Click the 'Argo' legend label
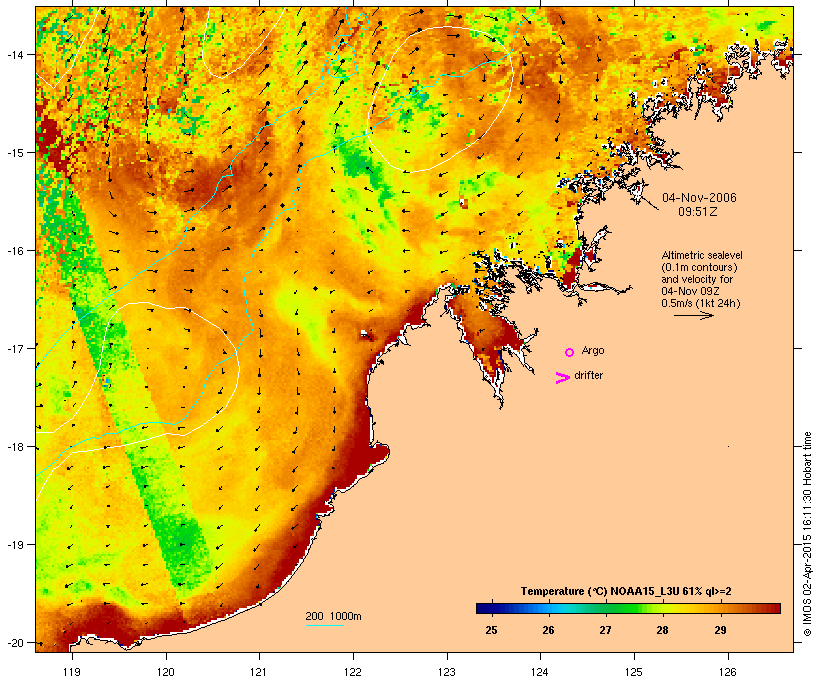 point(593,350)
